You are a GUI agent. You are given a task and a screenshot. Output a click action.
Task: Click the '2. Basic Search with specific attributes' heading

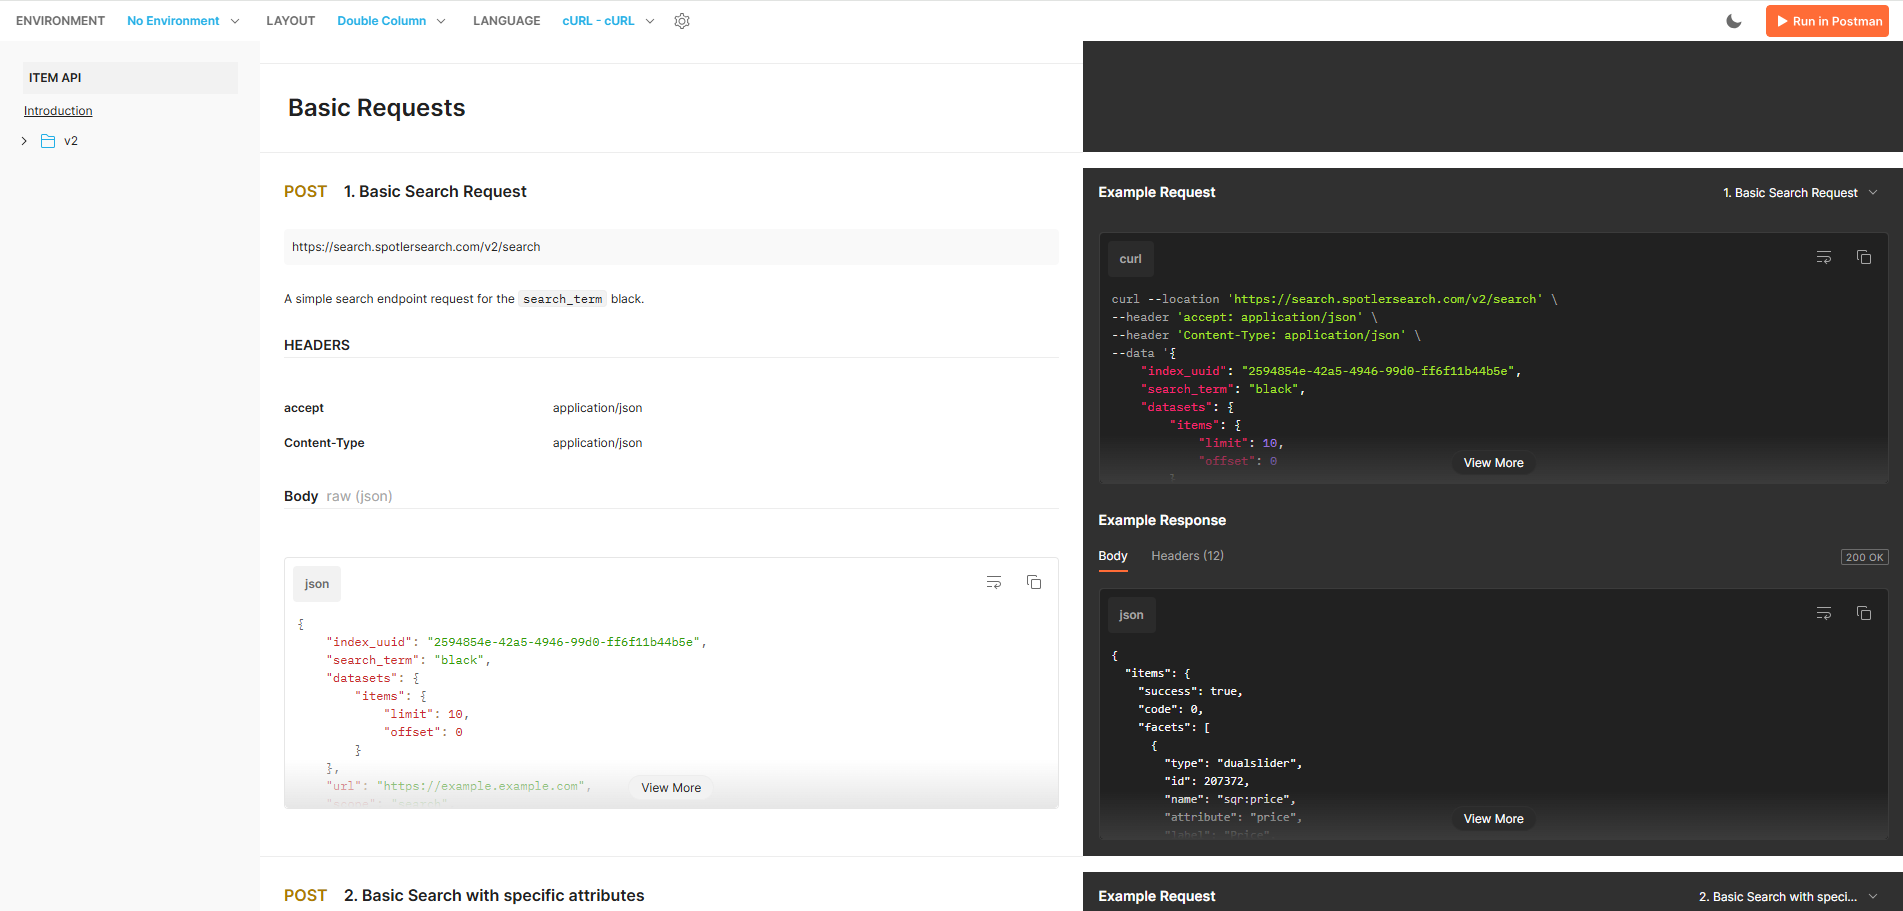tap(494, 896)
